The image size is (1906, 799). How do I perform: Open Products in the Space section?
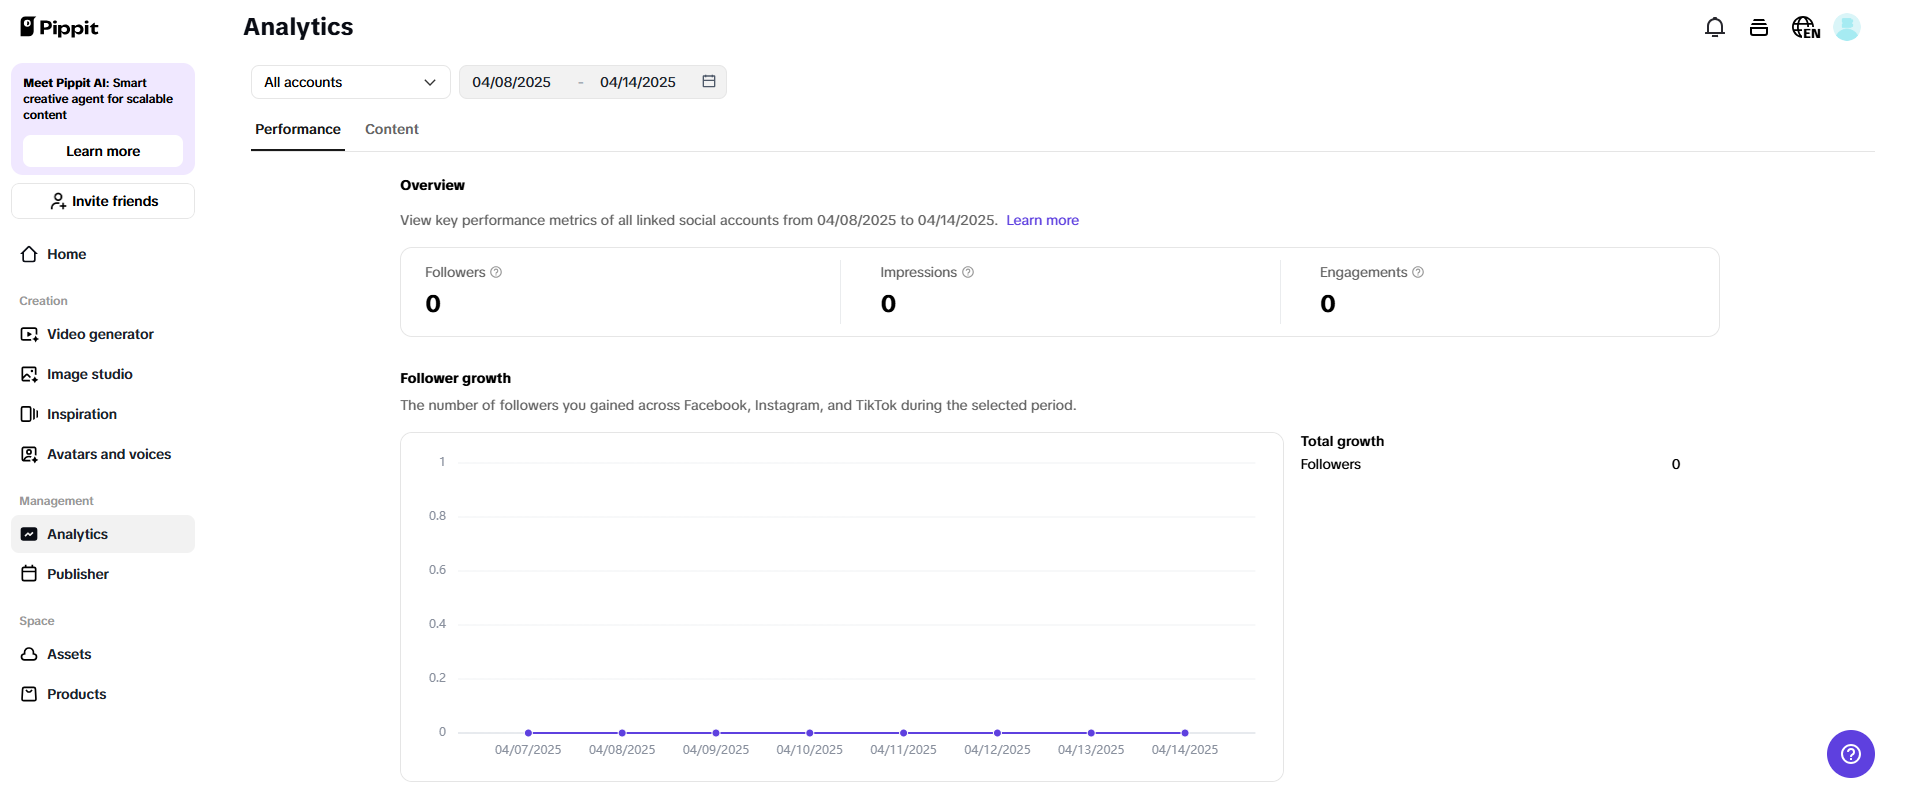[x=103, y=694]
